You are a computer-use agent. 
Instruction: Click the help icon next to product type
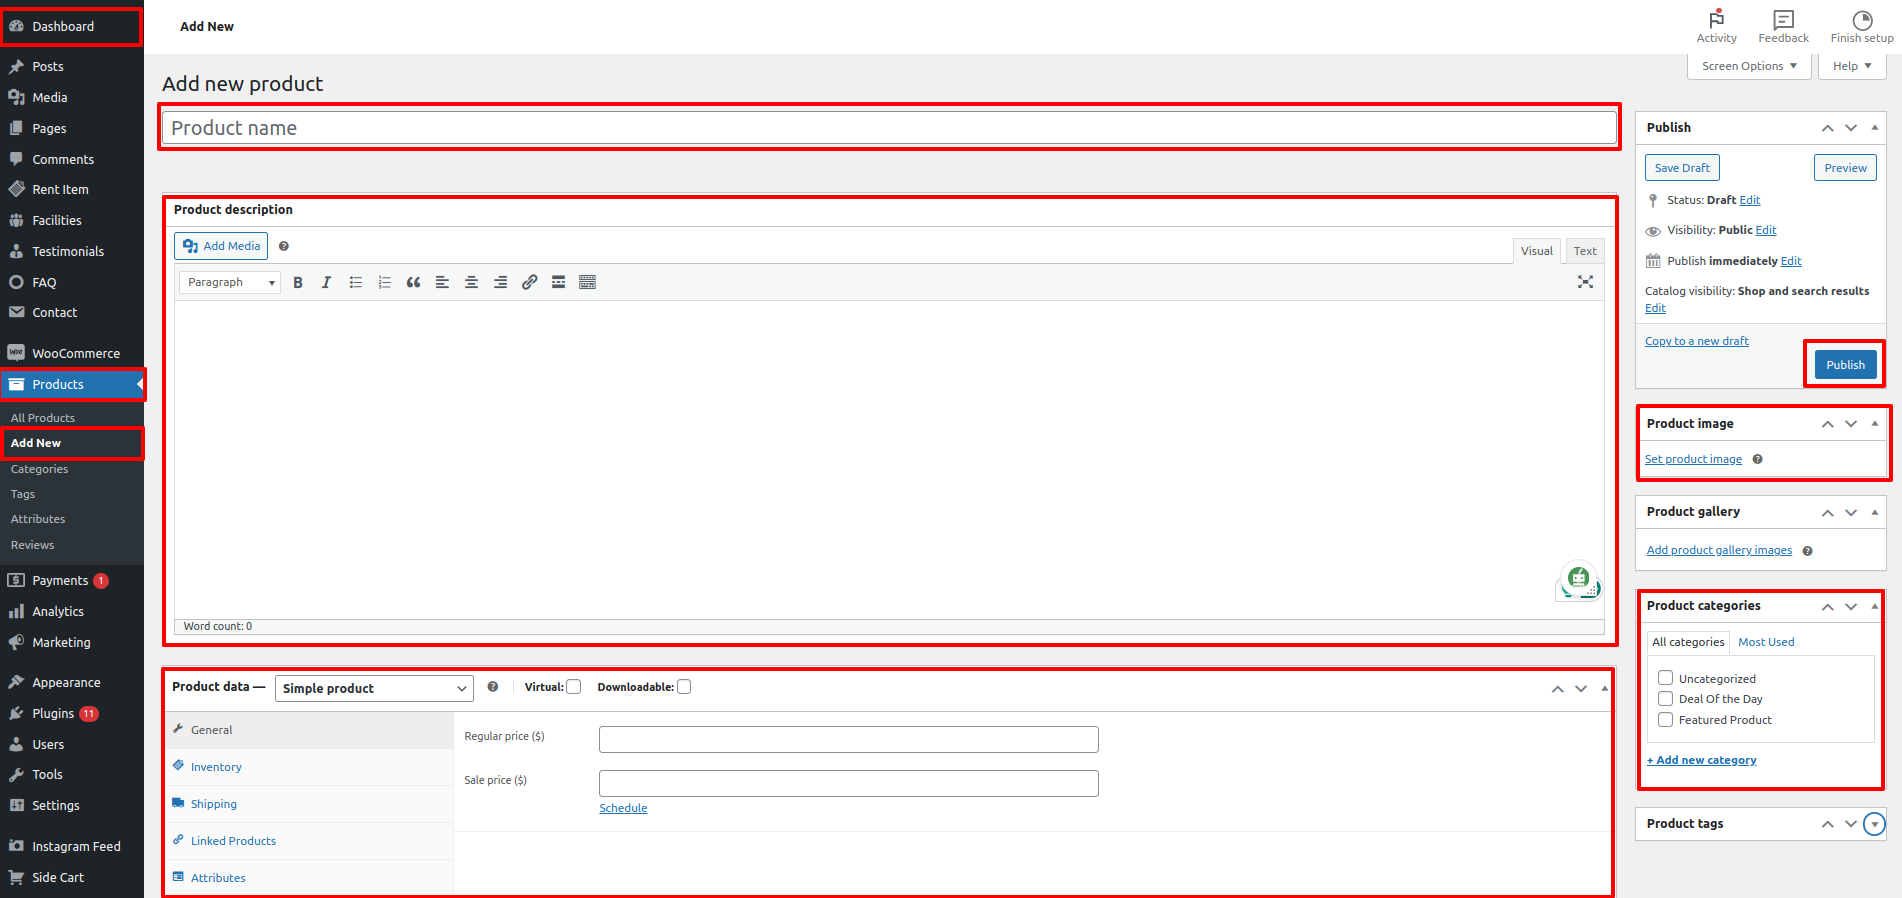click(x=492, y=687)
